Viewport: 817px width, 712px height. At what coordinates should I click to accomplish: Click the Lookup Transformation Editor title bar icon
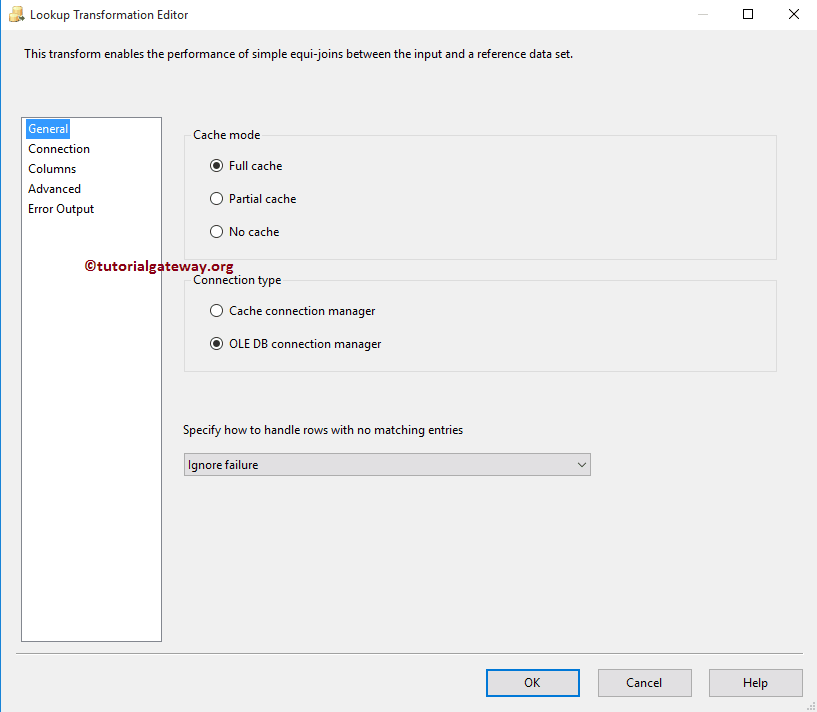[14, 14]
